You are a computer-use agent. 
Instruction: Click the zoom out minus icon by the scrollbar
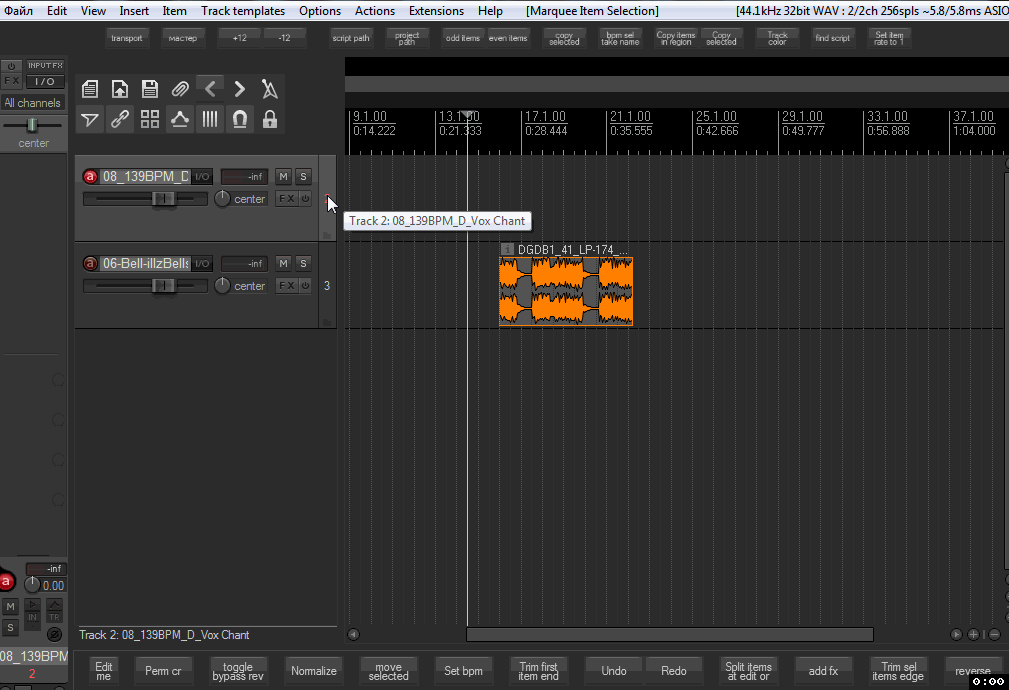click(x=994, y=635)
